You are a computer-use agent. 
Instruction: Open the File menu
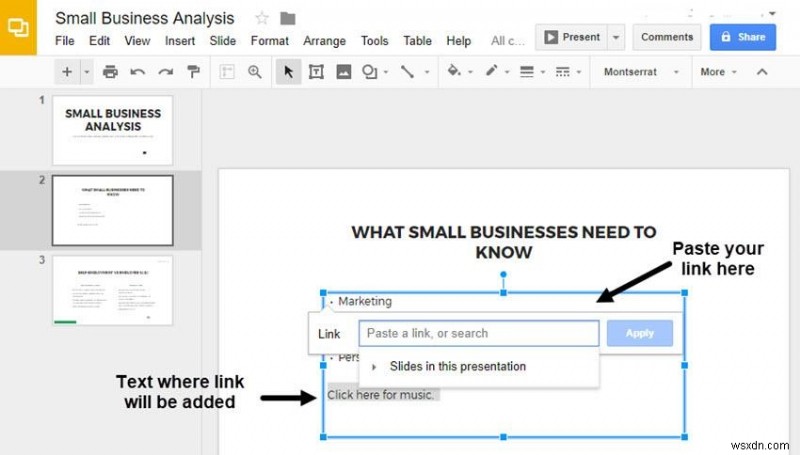pos(65,41)
